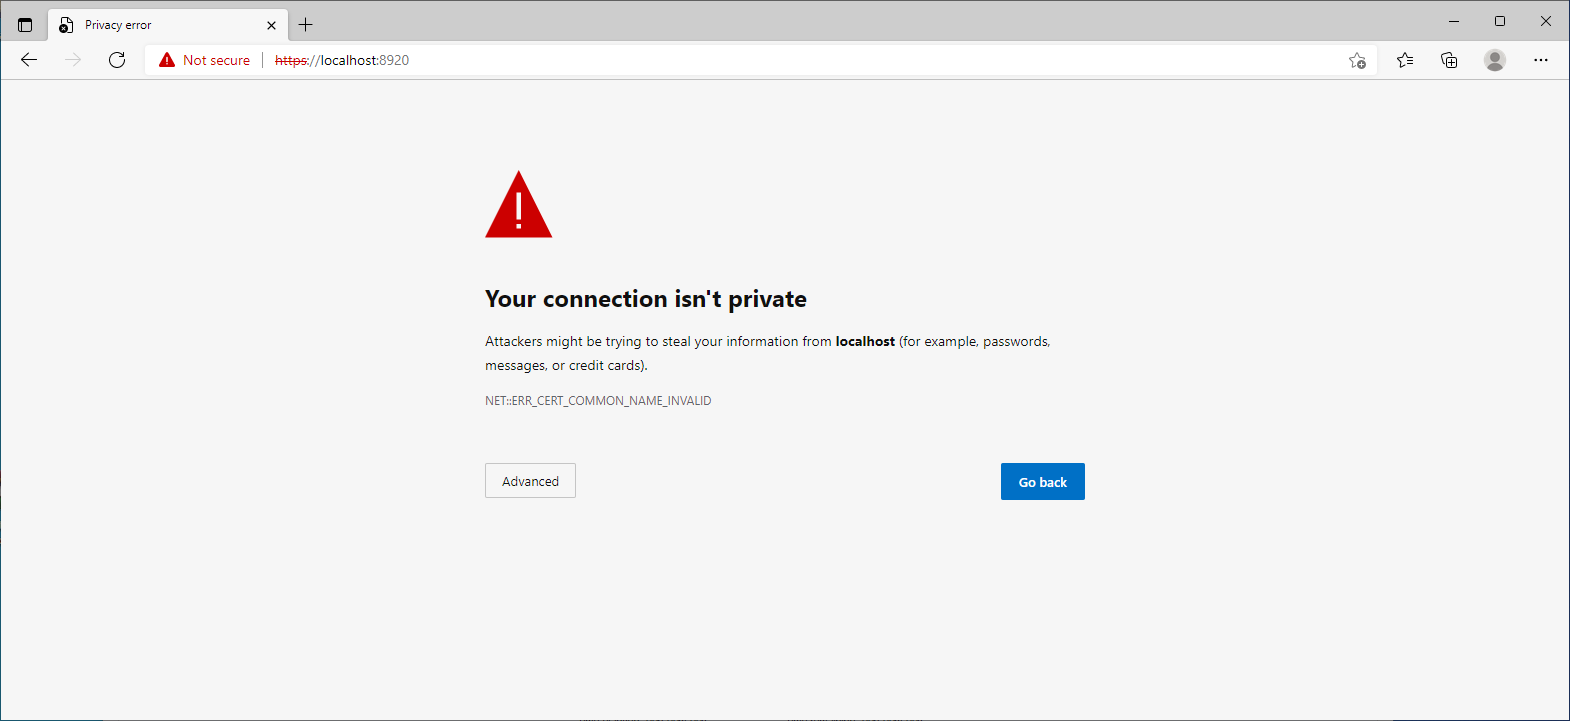1570x721 pixels.
Task: Open the Collections icon
Action: pos(1449,60)
